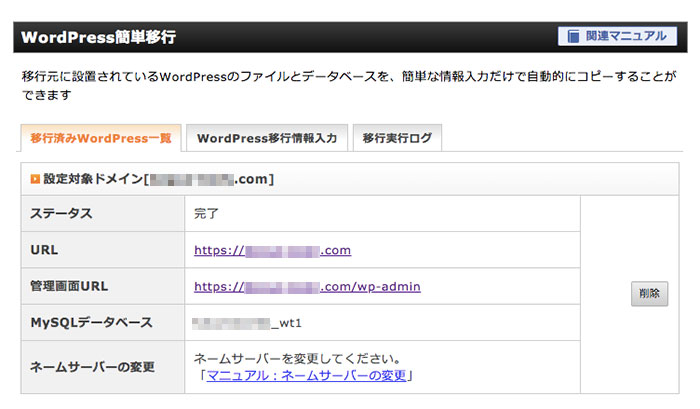Click the ネームサーバーの変更 row label
Image resolution: width=700 pixels, height=409 pixels.
pyautogui.click(x=92, y=367)
